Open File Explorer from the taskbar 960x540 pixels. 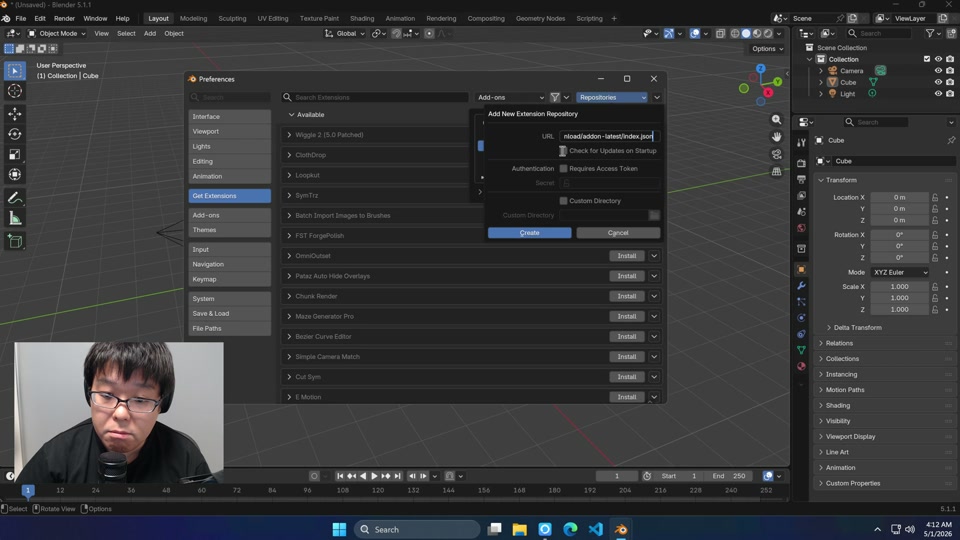click(x=520, y=530)
